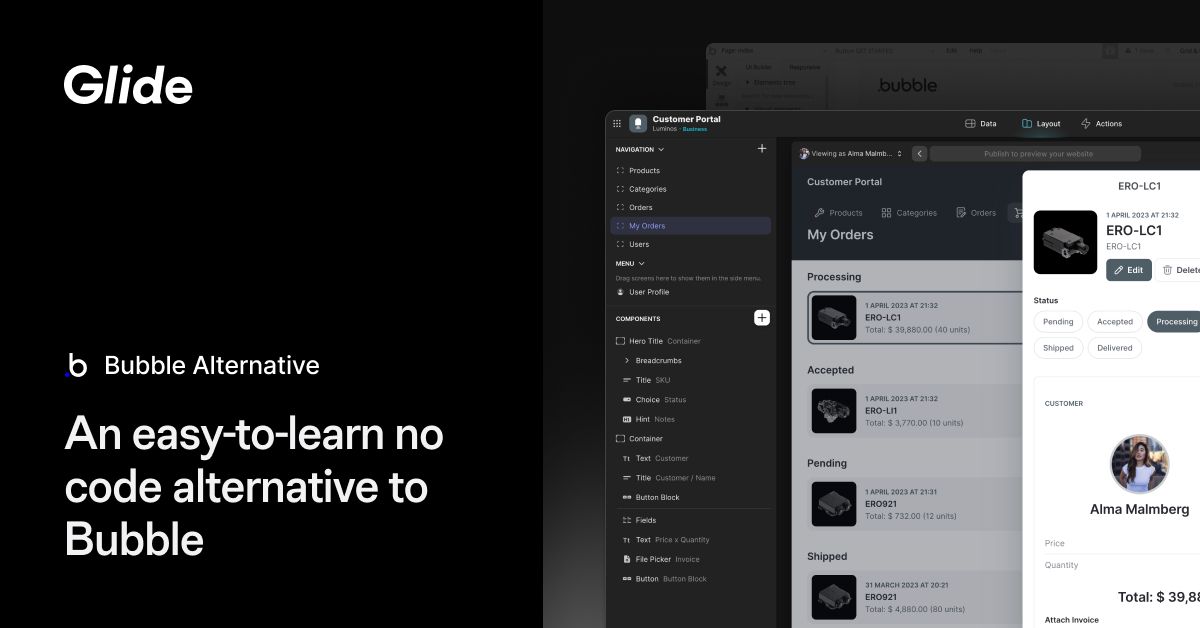Select the Processing status chip
Image resolution: width=1200 pixels, height=628 pixels.
(x=1174, y=322)
